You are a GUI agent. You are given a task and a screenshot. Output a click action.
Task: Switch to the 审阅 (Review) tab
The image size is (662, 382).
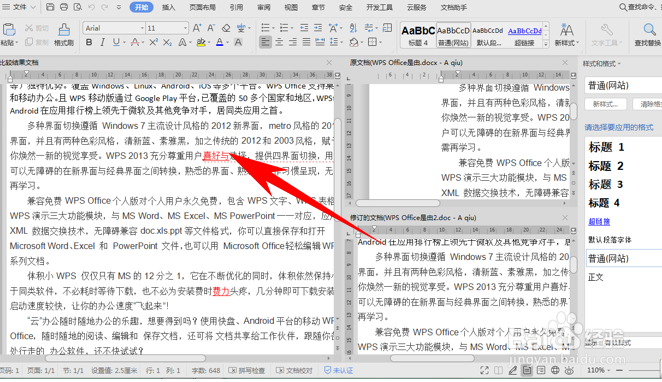click(264, 7)
